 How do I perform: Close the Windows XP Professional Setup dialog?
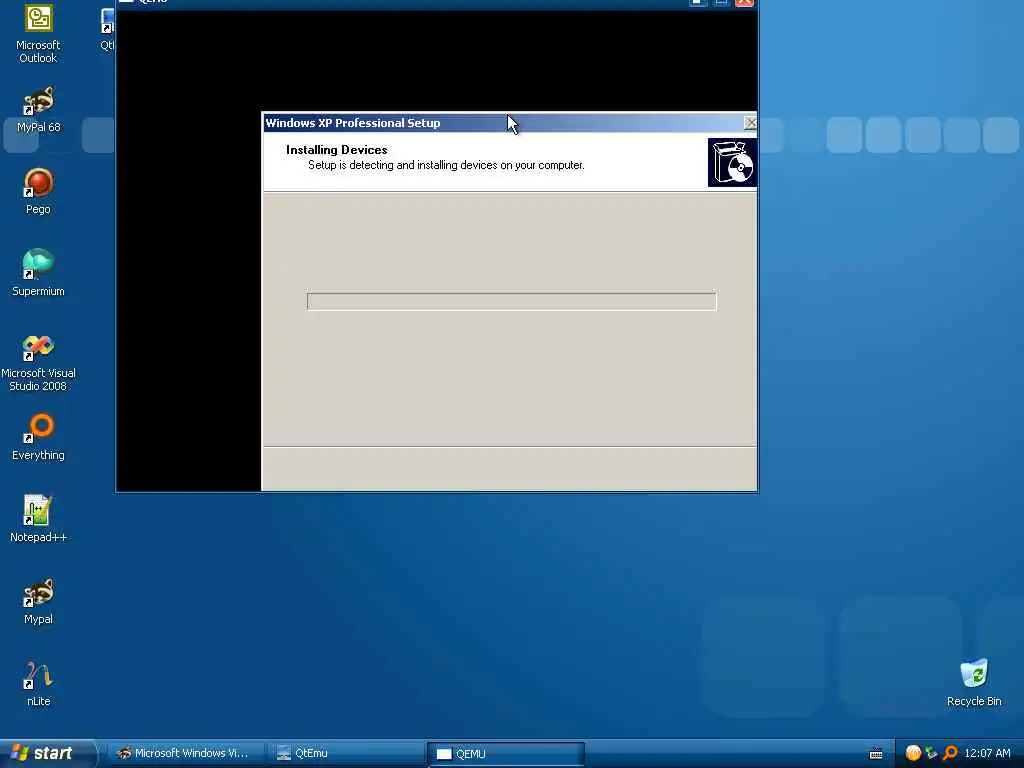click(750, 123)
